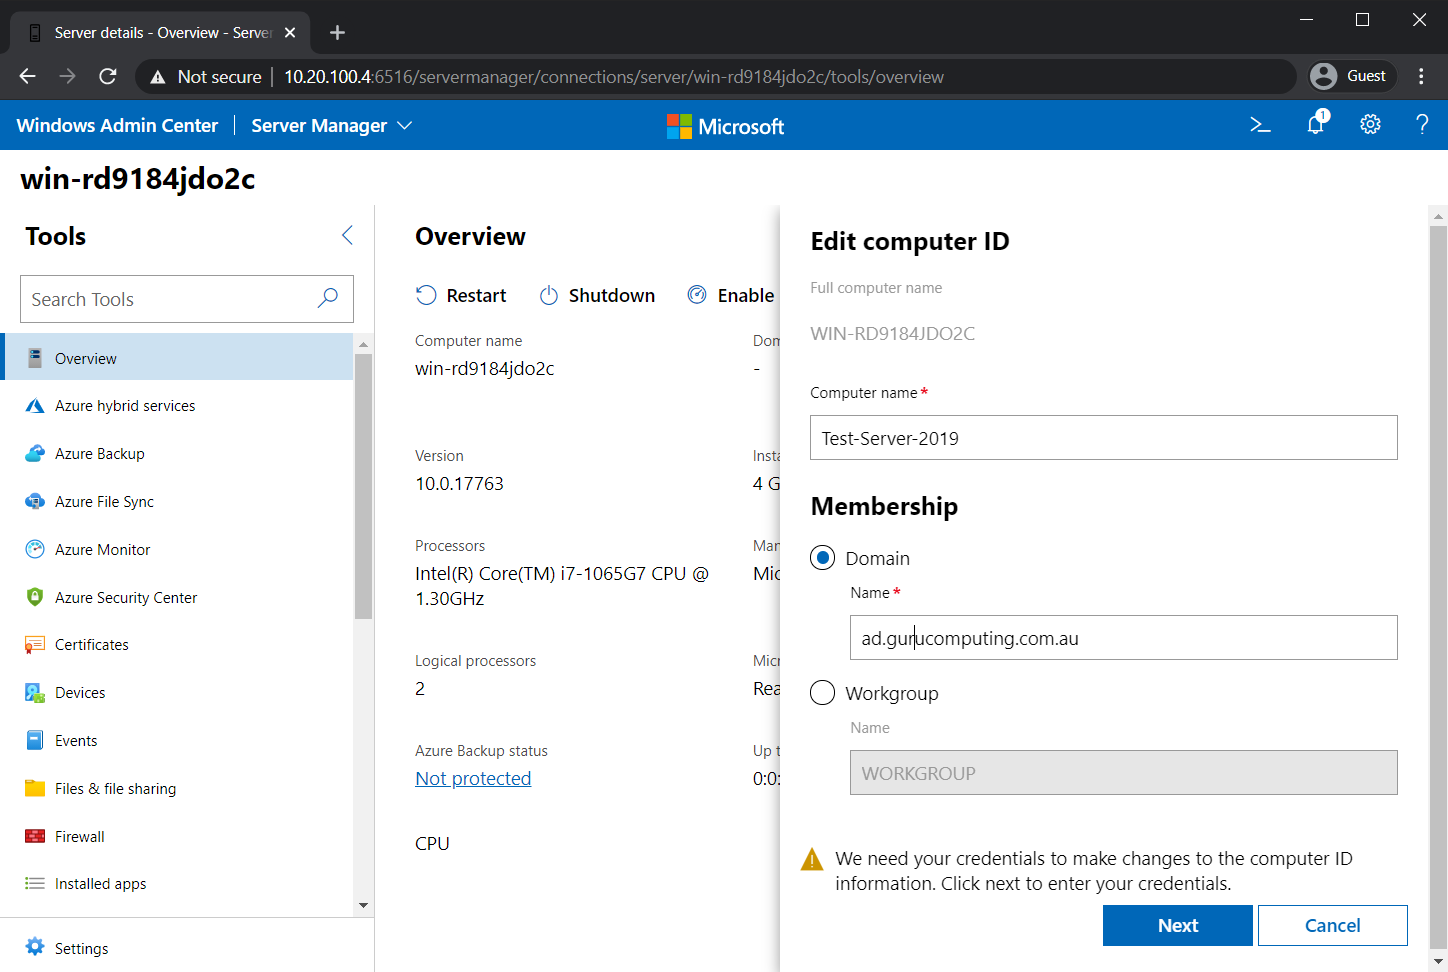The width and height of the screenshot is (1448, 972).
Task: Open the Azure Security Center shield icon
Action: 35,597
